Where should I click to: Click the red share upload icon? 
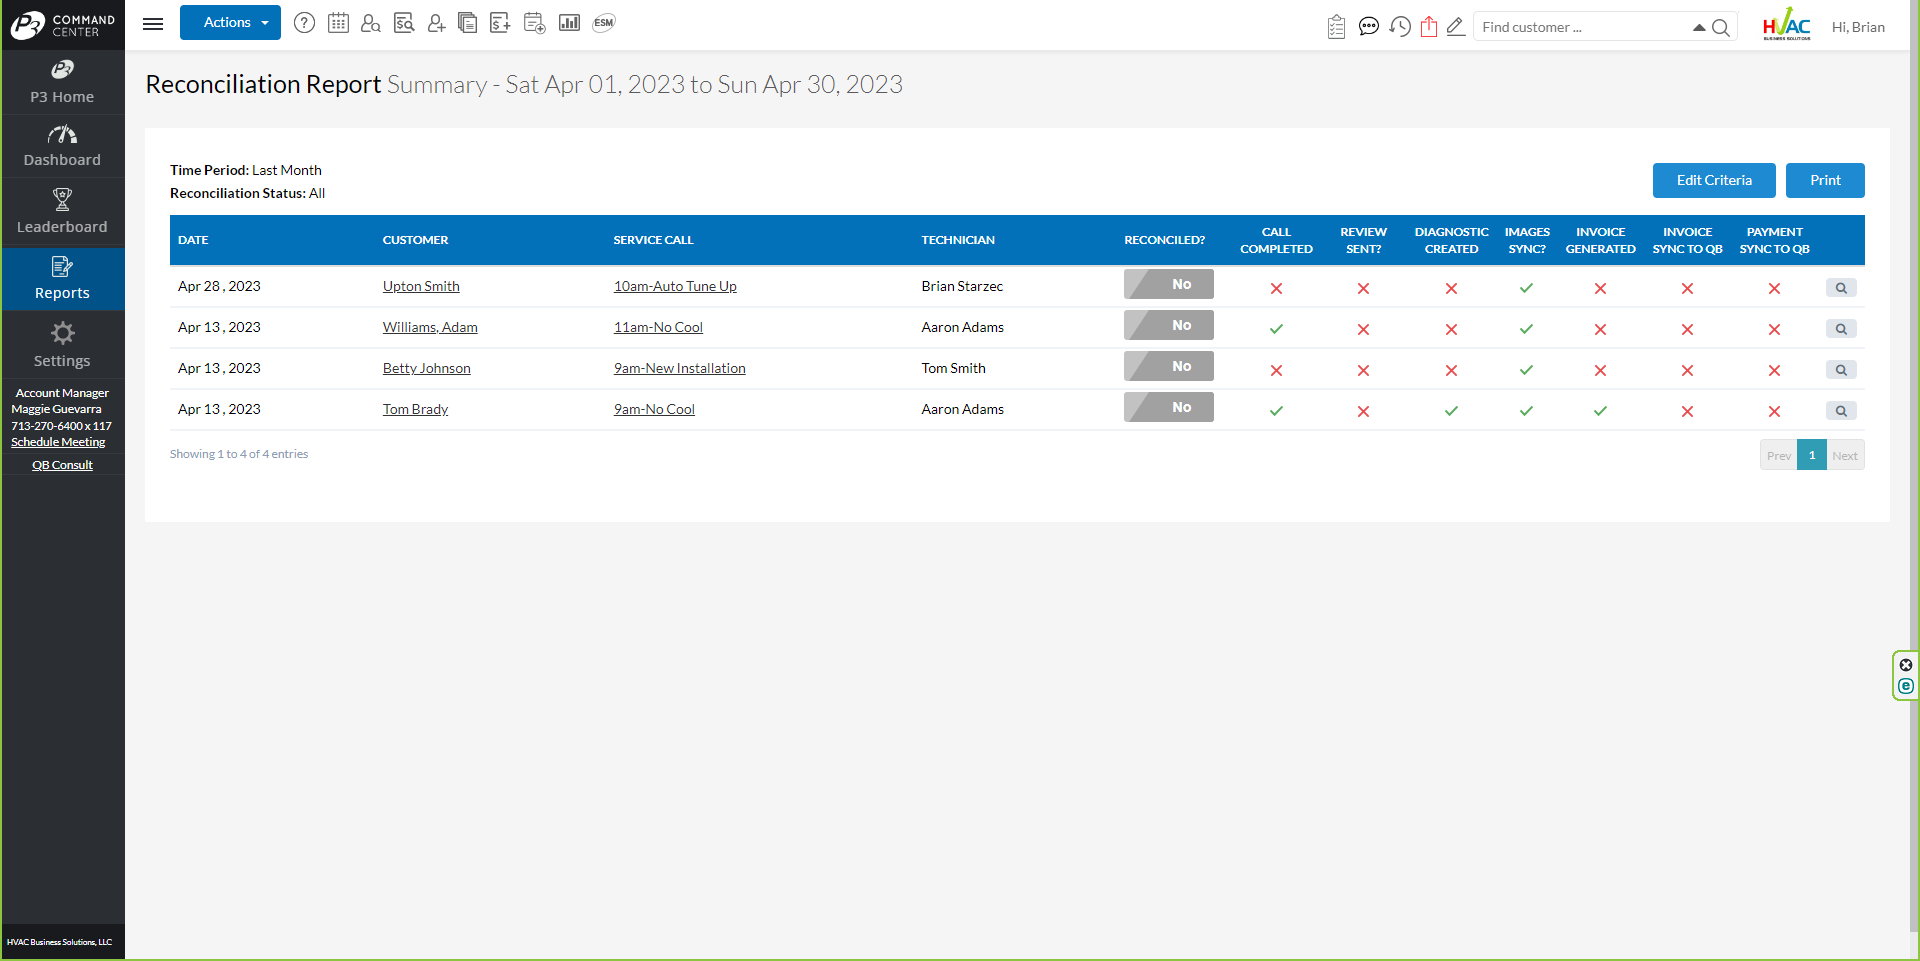(1429, 27)
